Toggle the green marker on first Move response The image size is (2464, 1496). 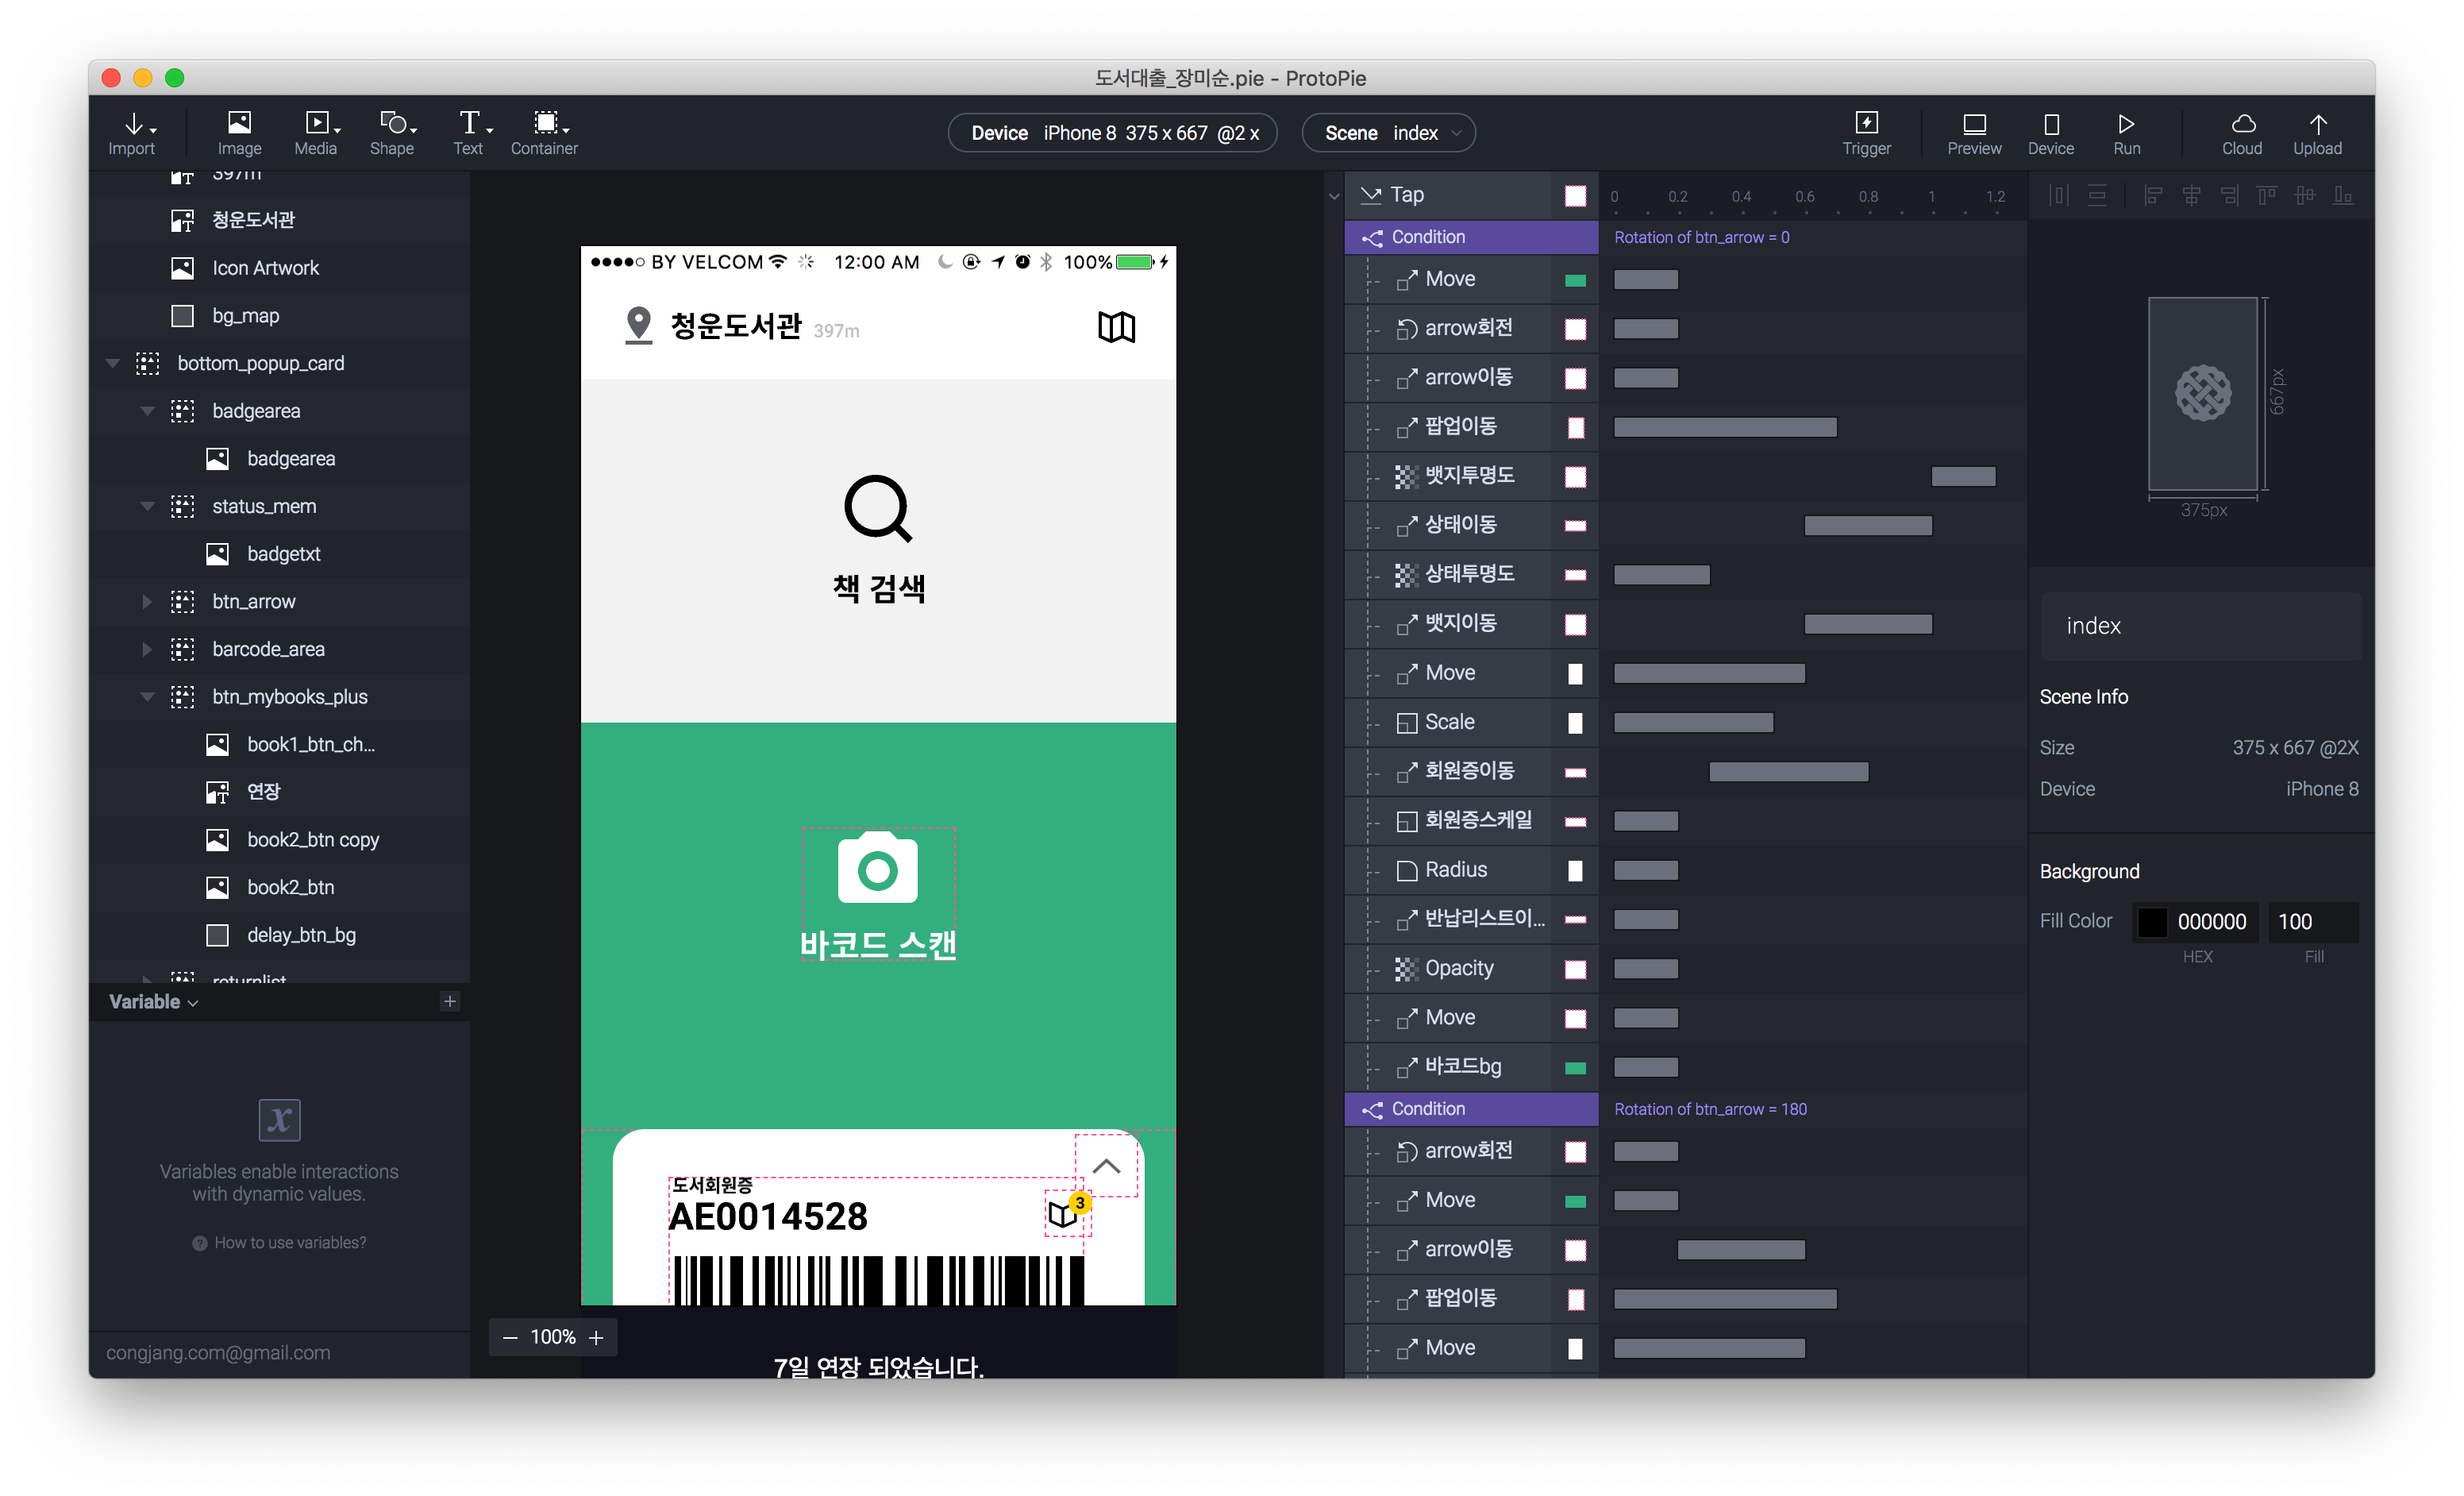tap(1575, 281)
